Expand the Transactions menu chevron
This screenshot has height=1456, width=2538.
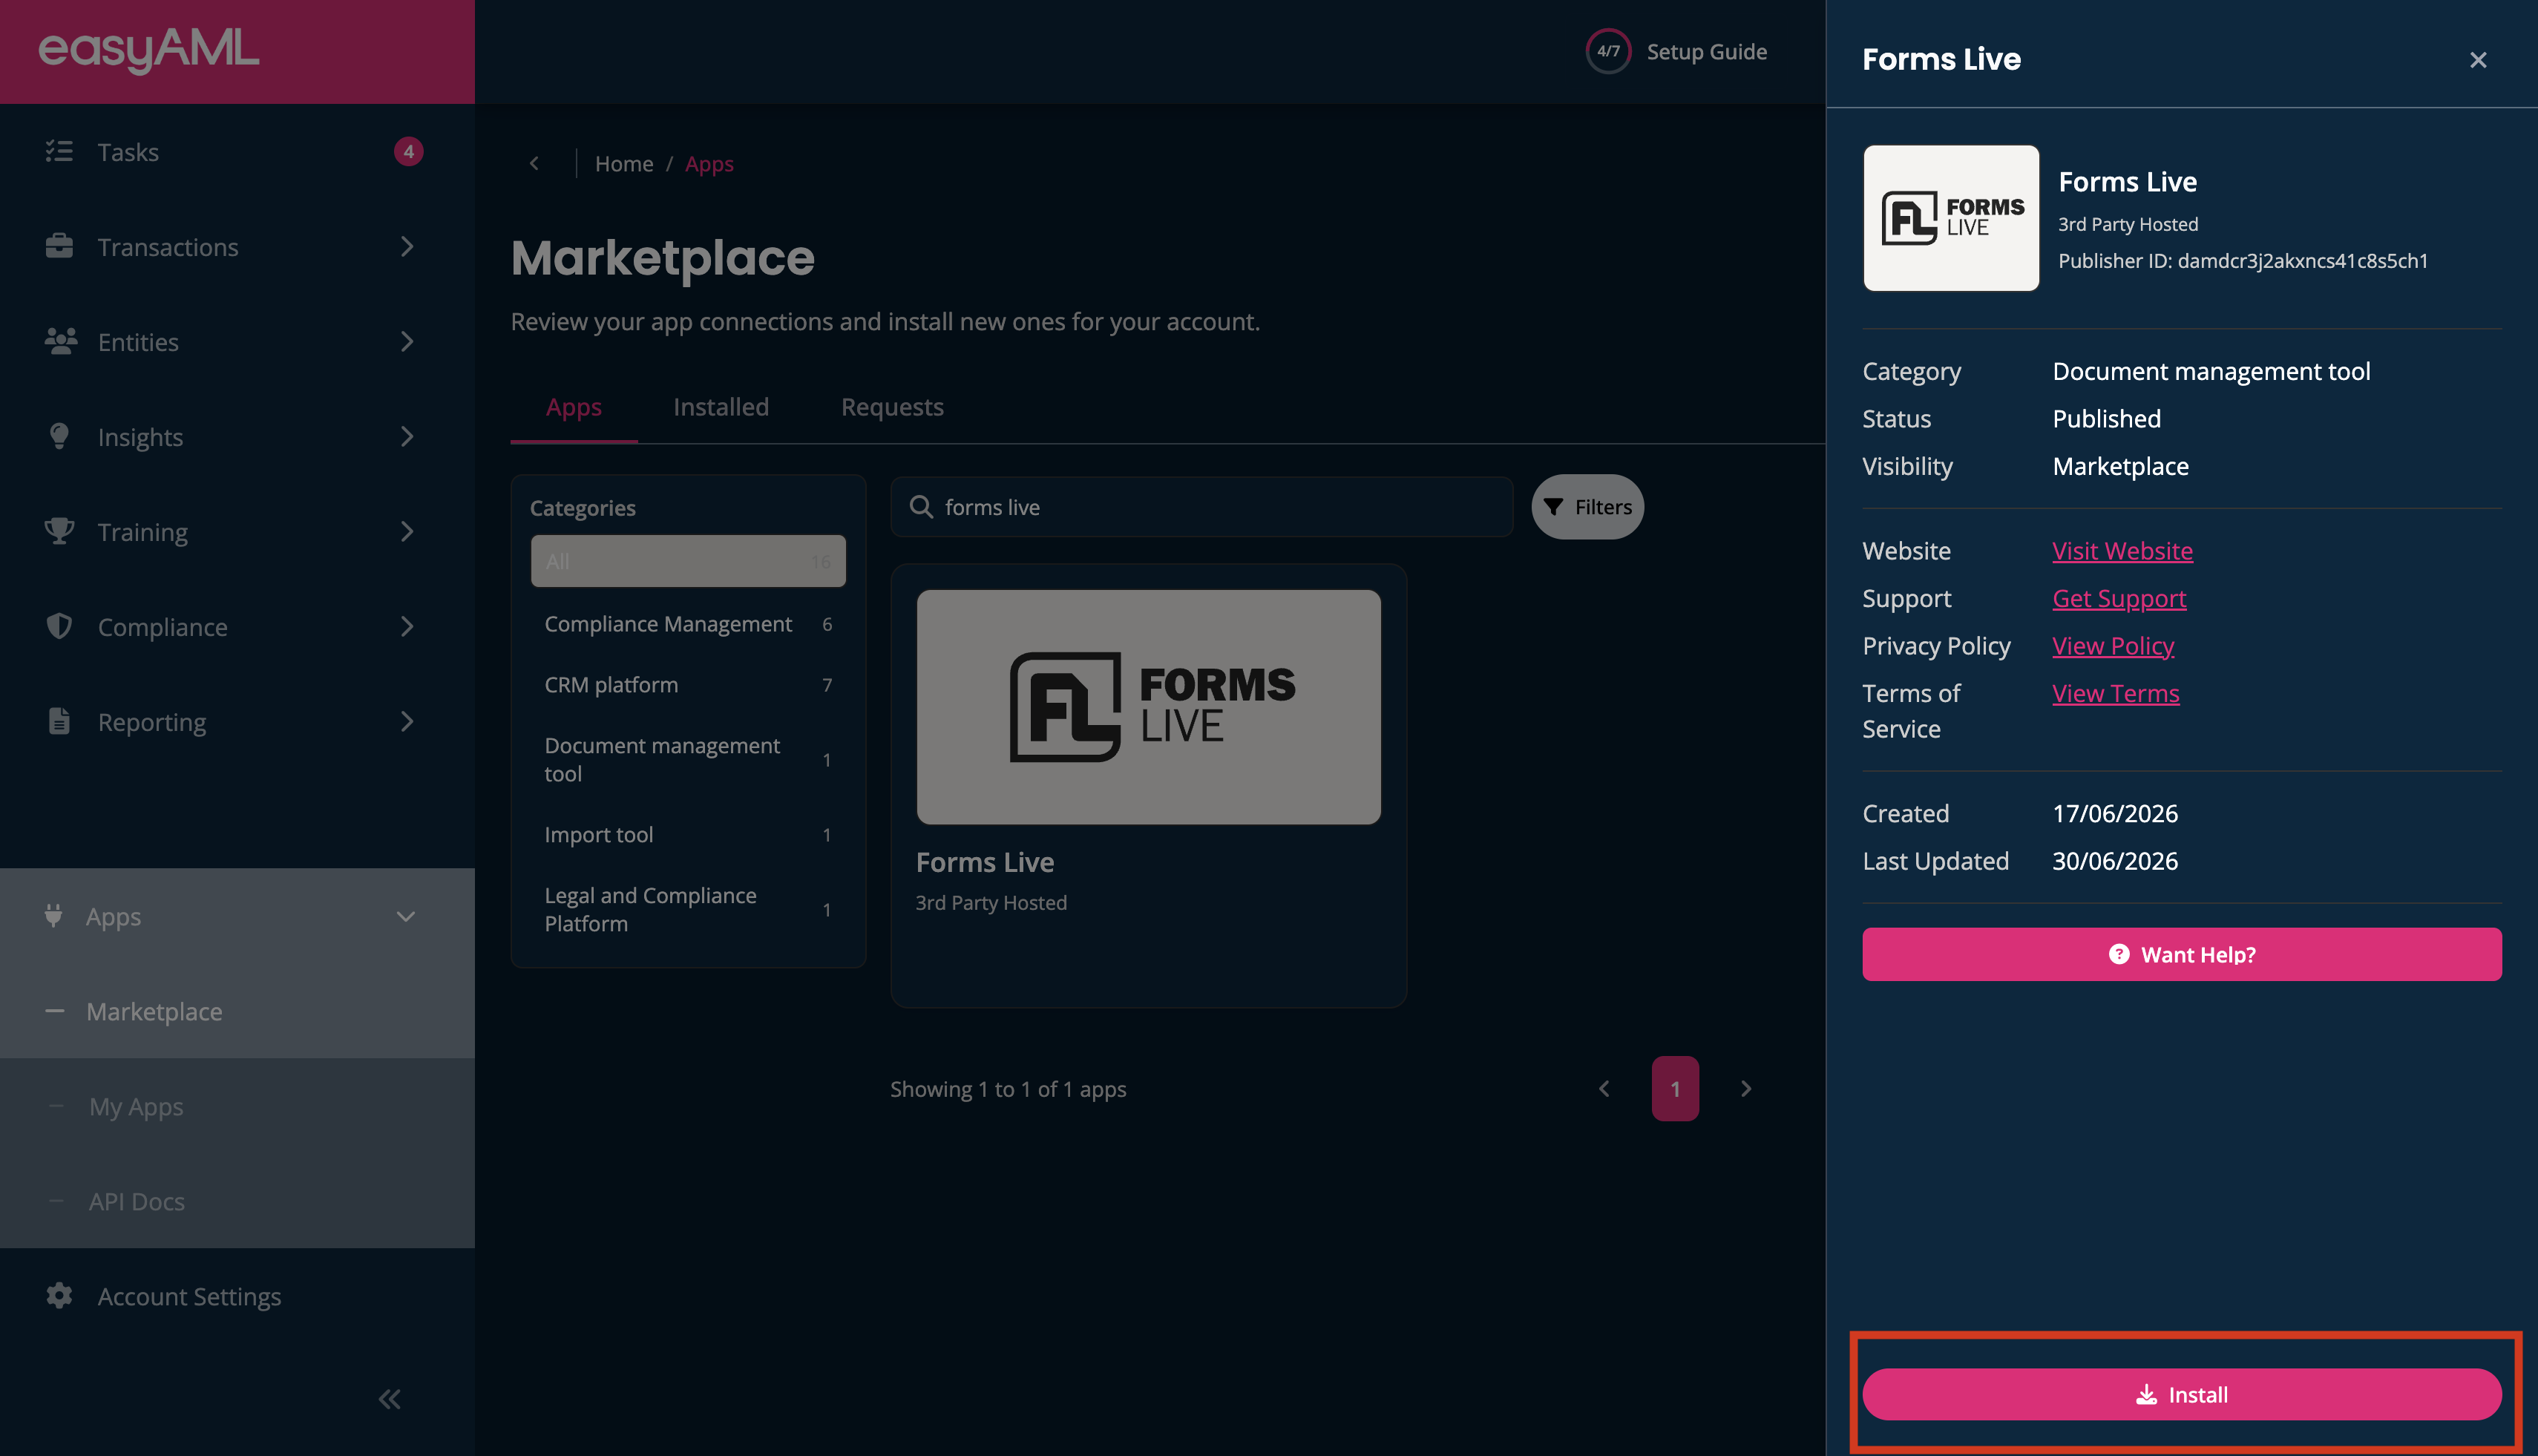406,246
